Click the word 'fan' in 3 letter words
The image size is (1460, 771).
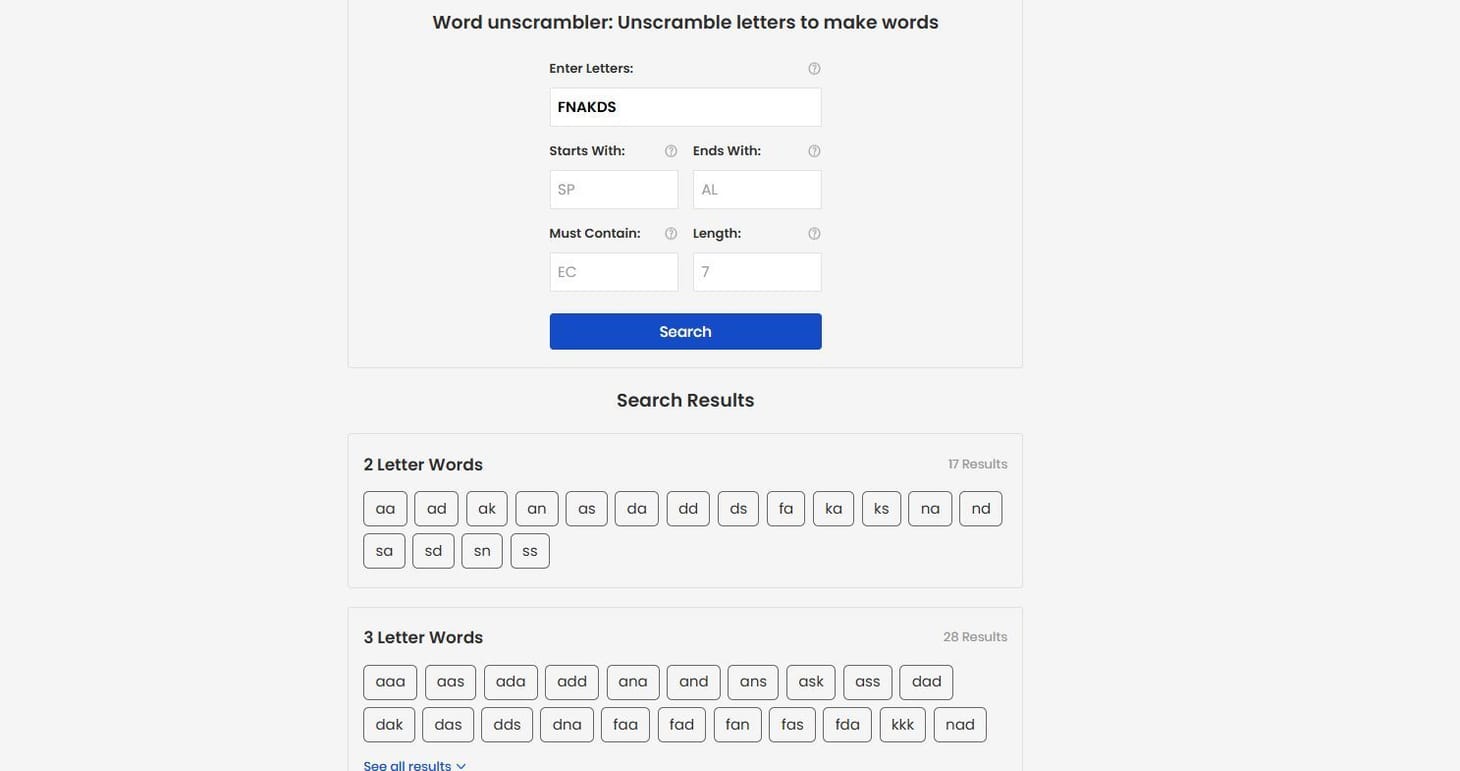click(x=737, y=722)
